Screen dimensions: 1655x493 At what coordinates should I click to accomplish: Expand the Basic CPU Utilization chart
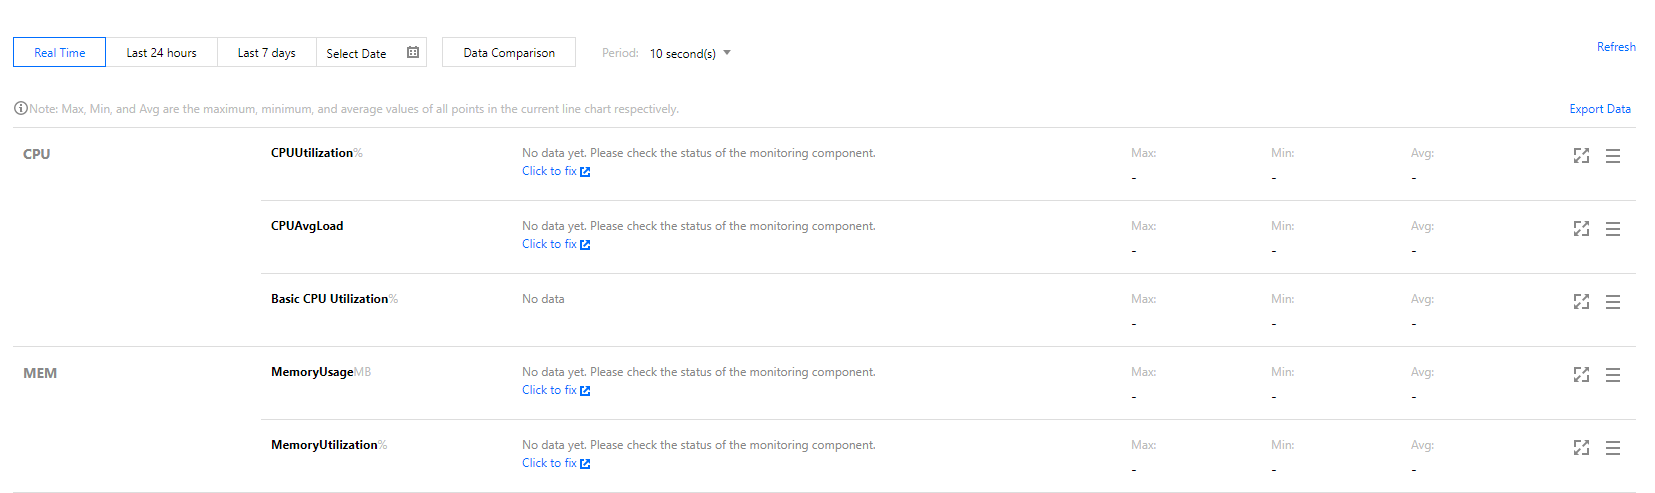click(1581, 302)
